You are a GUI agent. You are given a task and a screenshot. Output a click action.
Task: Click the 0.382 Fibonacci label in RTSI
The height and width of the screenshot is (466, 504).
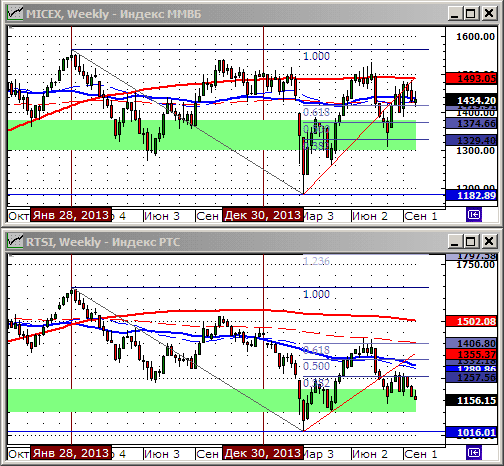pyautogui.click(x=316, y=383)
